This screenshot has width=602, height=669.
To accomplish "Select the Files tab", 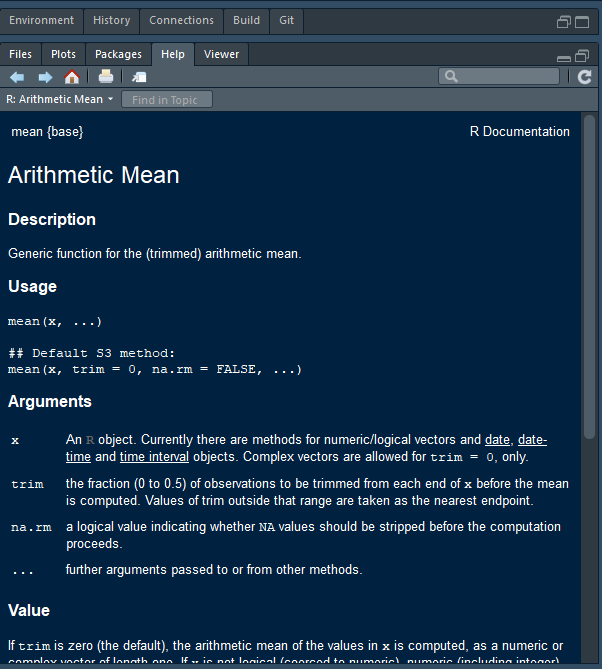I will pyautogui.click(x=20, y=54).
